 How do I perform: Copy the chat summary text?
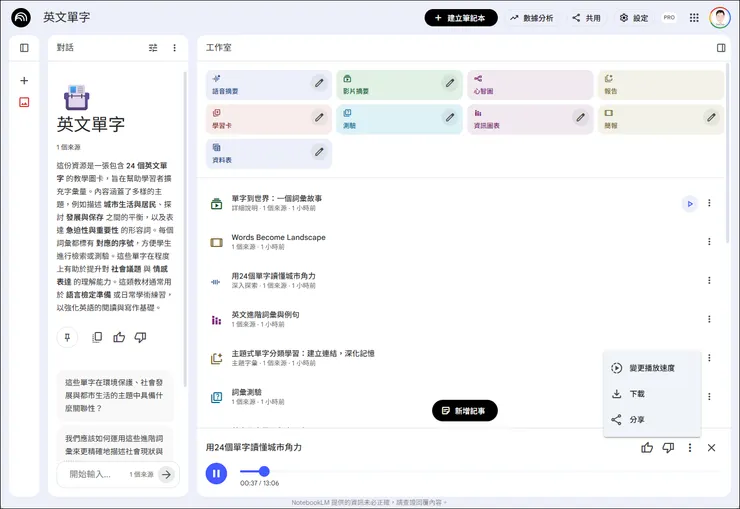[x=97, y=337]
